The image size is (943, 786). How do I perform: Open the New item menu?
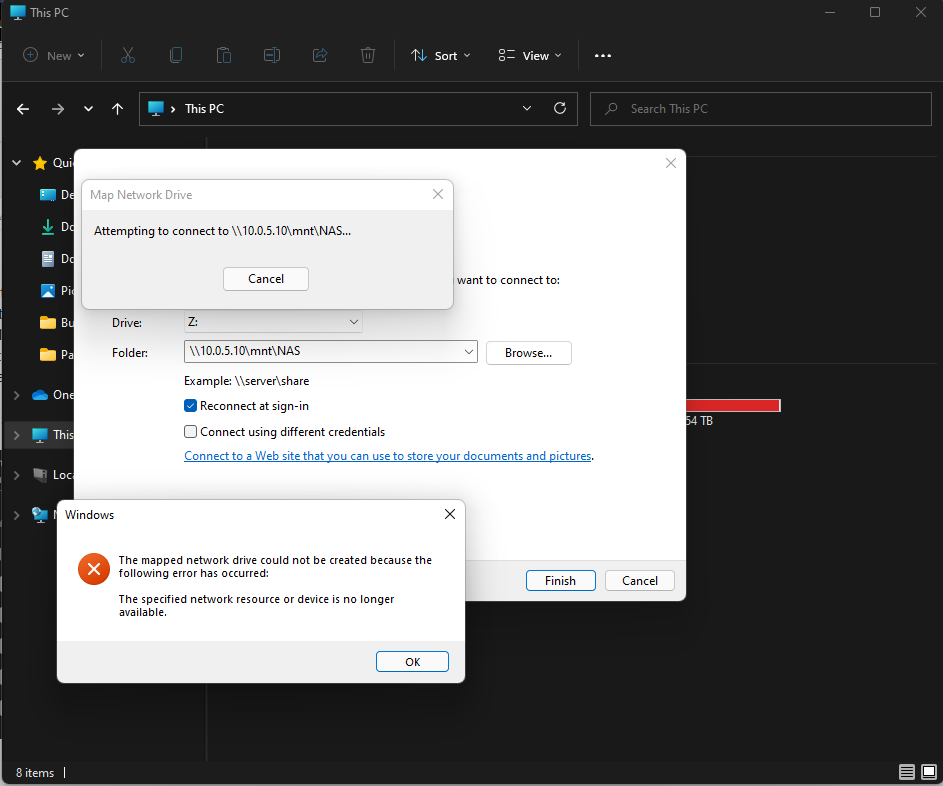54,55
